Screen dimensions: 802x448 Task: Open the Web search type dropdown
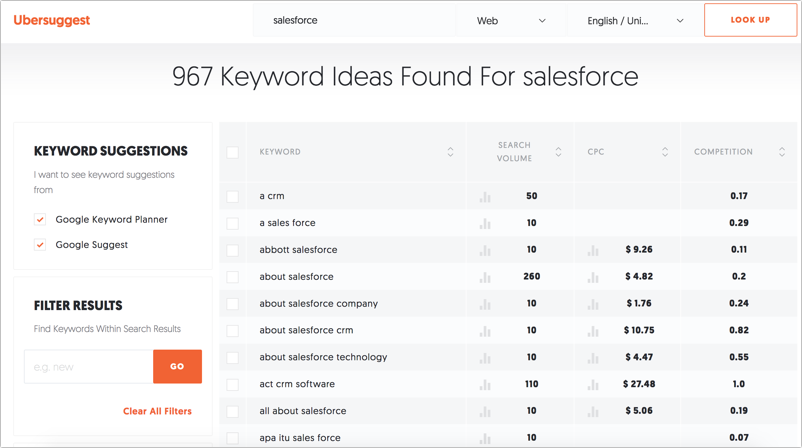(511, 21)
